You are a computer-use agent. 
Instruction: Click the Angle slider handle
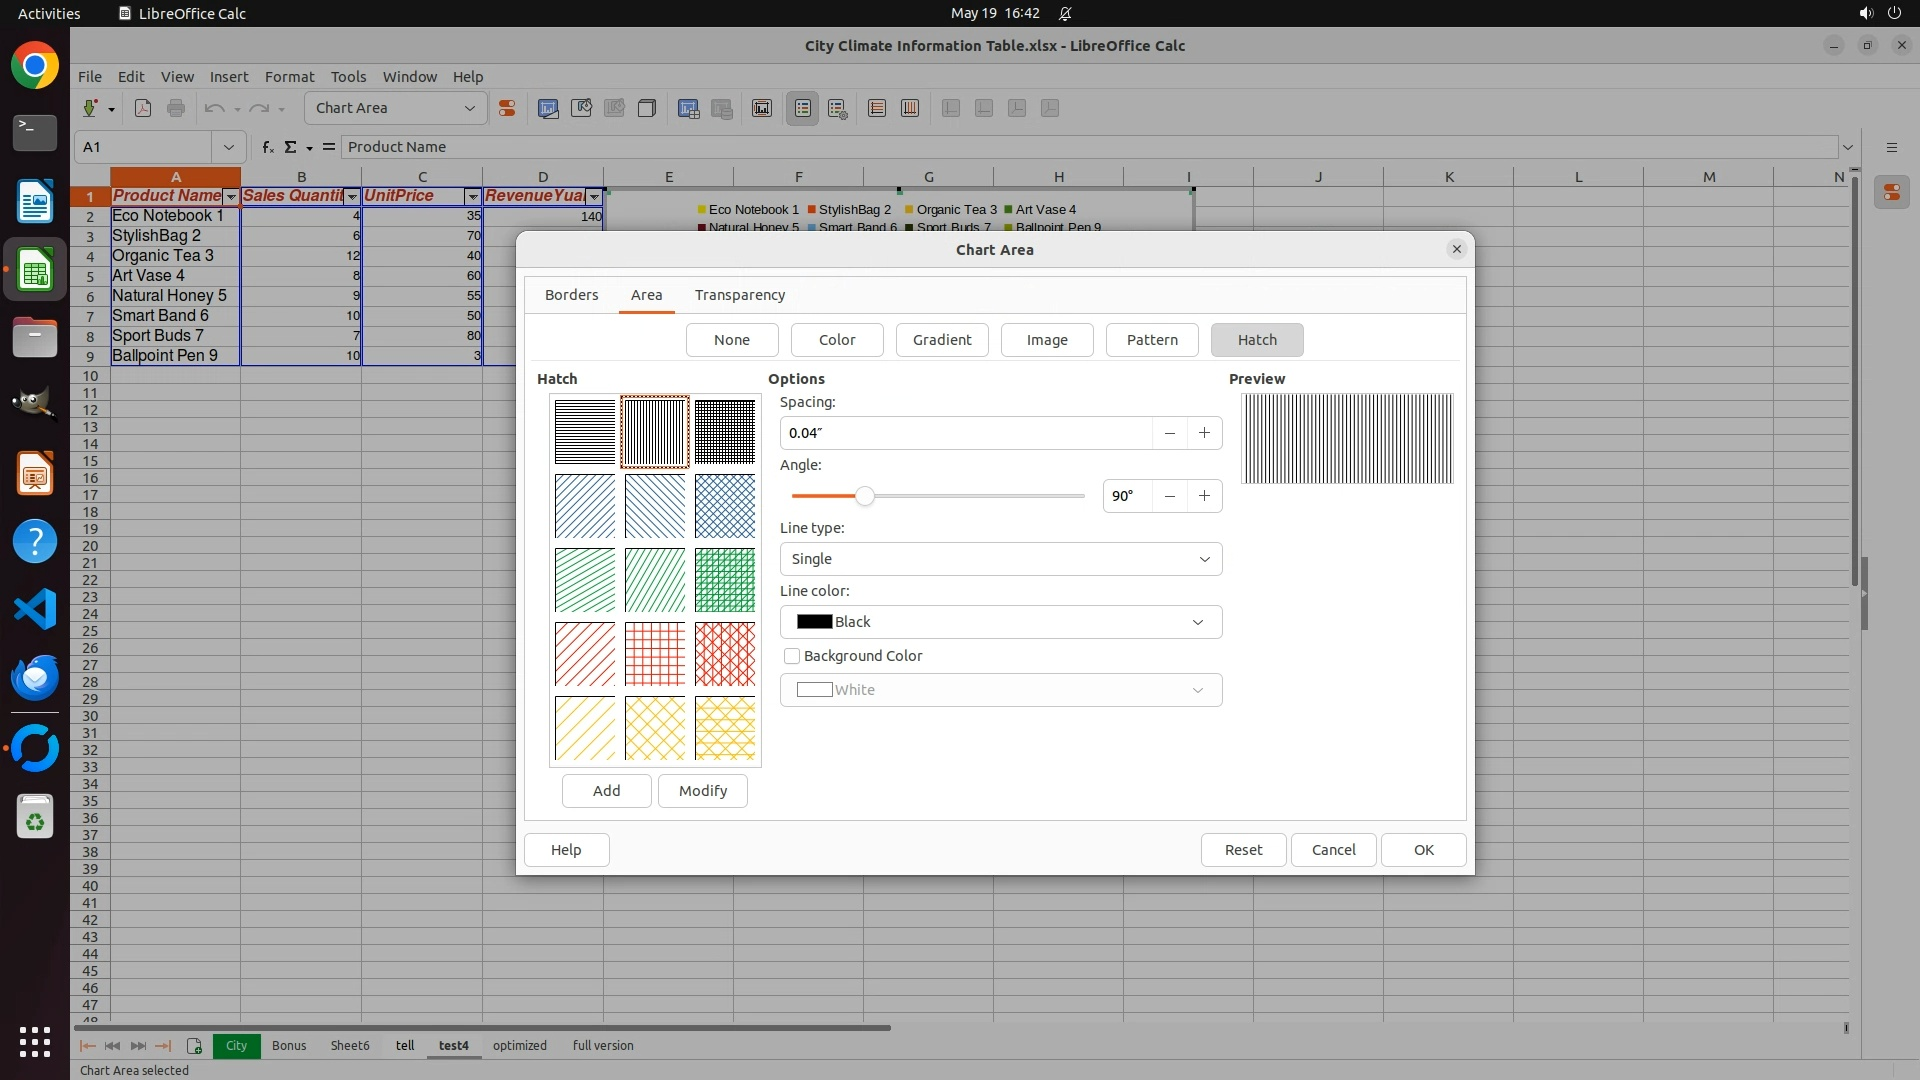865,496
